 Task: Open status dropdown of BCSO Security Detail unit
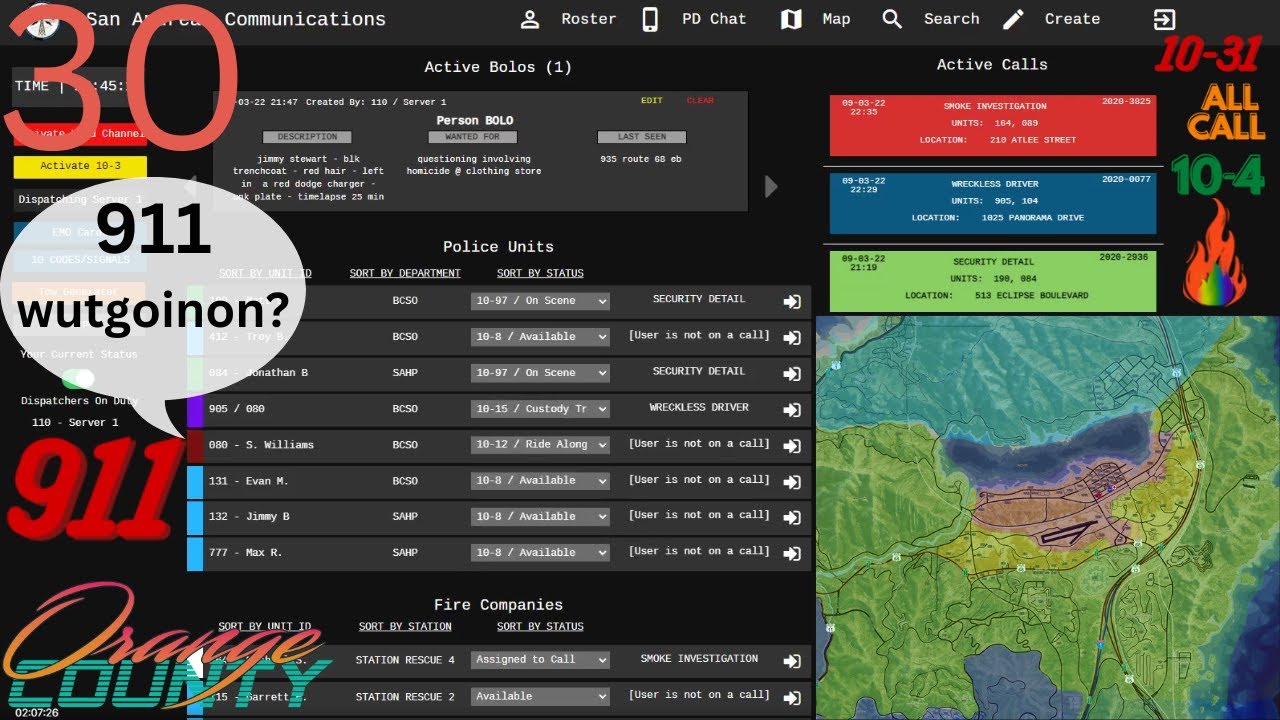(x=540, y=301)
